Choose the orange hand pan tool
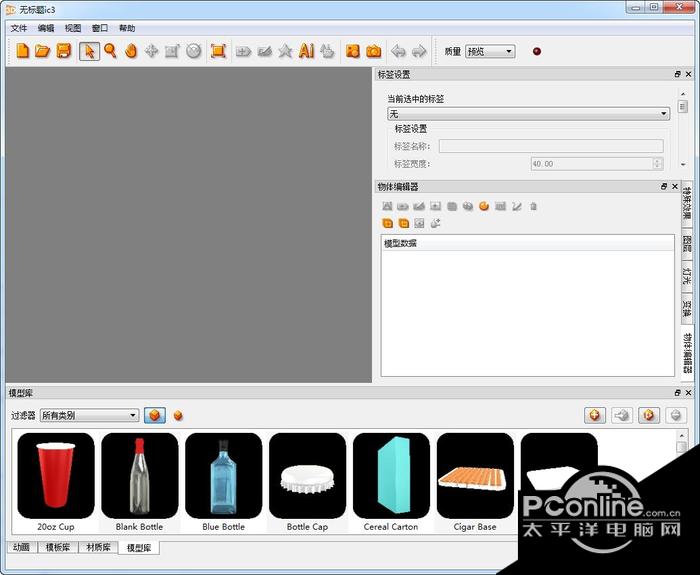The width and height of the screenshot is (700, 575). tap(131, 51)
